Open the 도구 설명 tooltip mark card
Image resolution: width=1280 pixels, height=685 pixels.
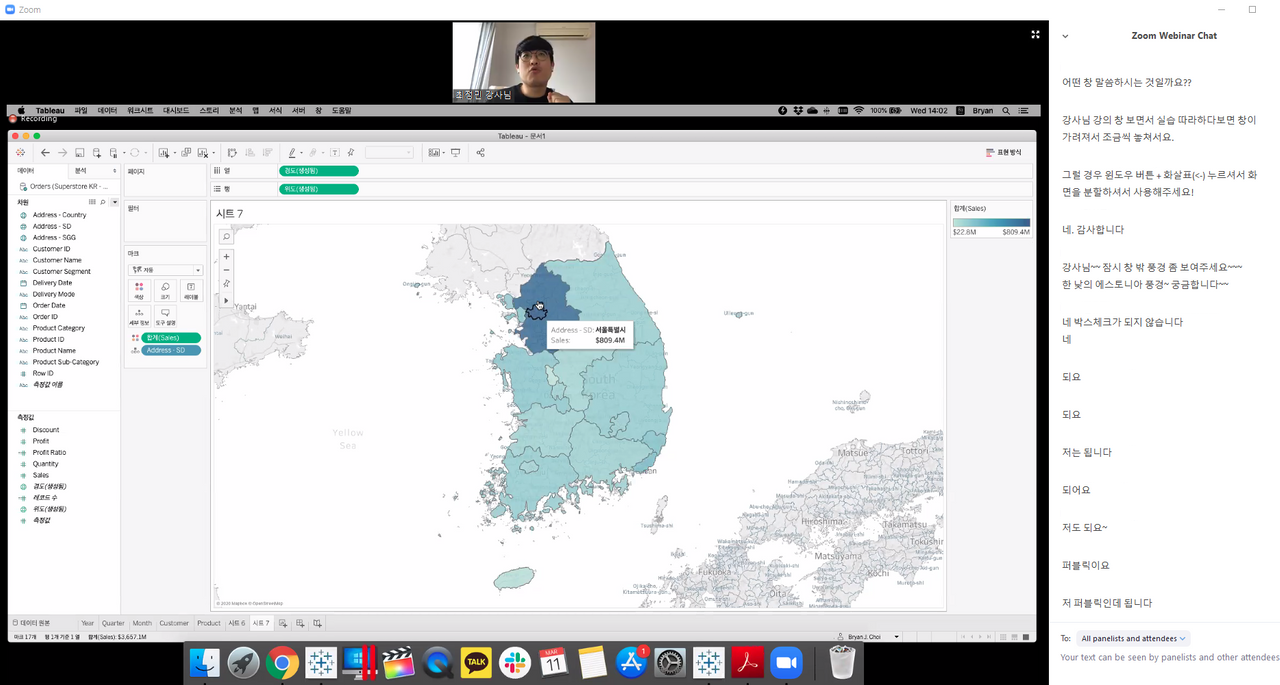165,317
